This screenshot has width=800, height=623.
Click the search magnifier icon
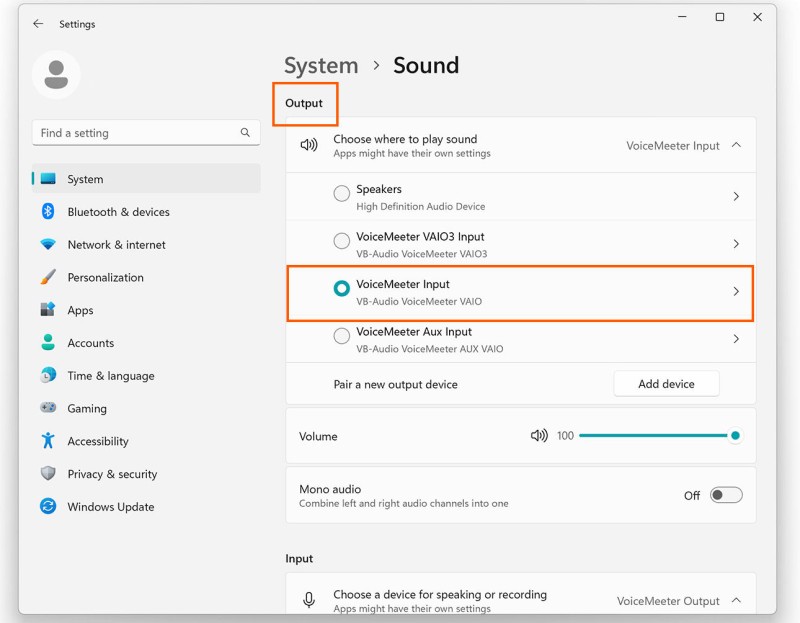245,133
